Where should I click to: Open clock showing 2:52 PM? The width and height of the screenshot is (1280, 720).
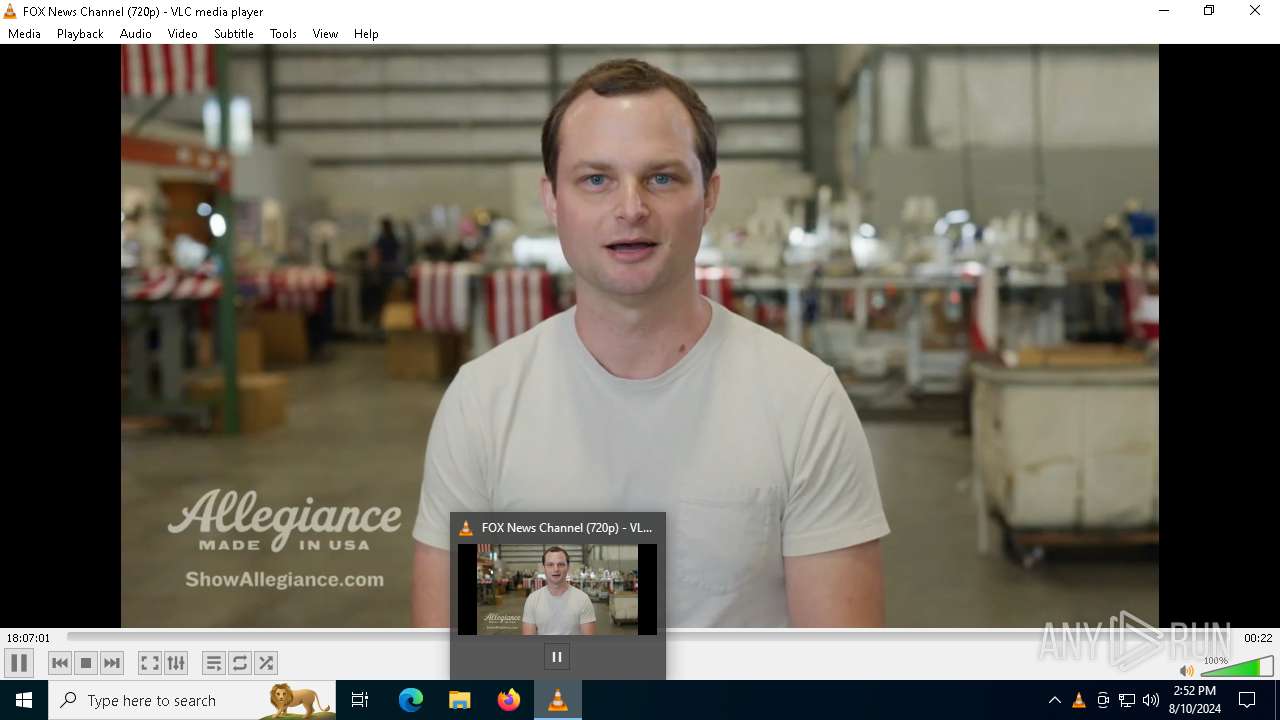(x=1194, y=700)
